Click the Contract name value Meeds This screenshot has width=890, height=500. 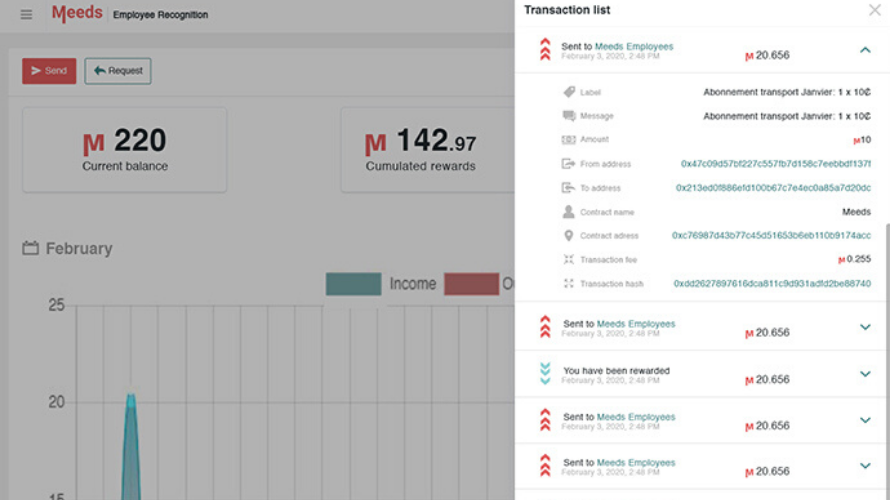(857, 212)
